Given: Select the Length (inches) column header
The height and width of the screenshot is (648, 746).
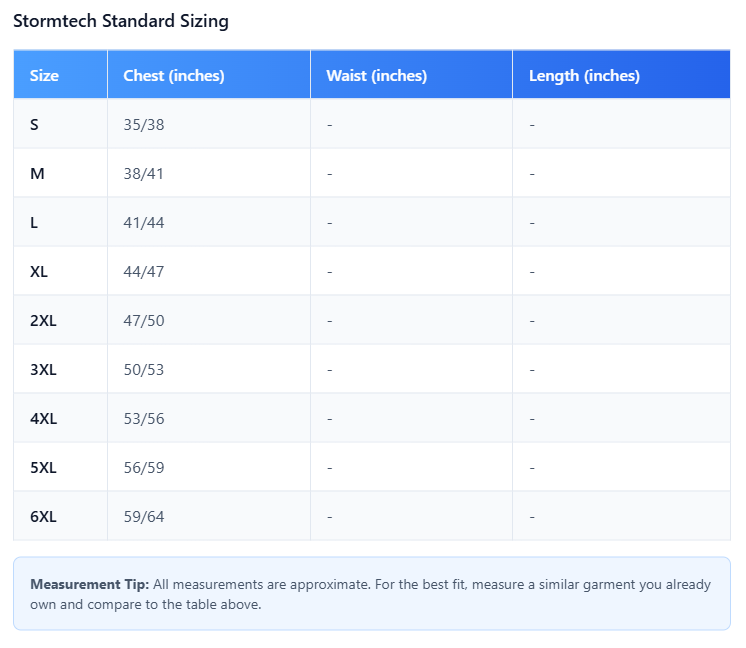Looking at the screenshot, I should click(621, 75).
